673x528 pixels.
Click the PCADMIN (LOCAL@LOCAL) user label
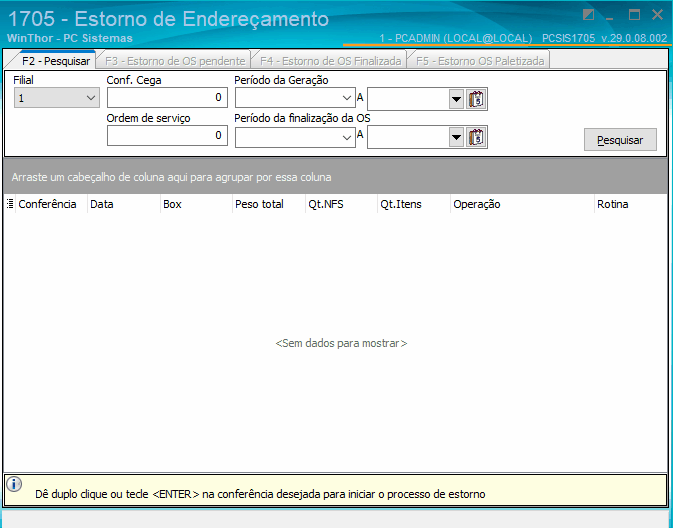455,38
